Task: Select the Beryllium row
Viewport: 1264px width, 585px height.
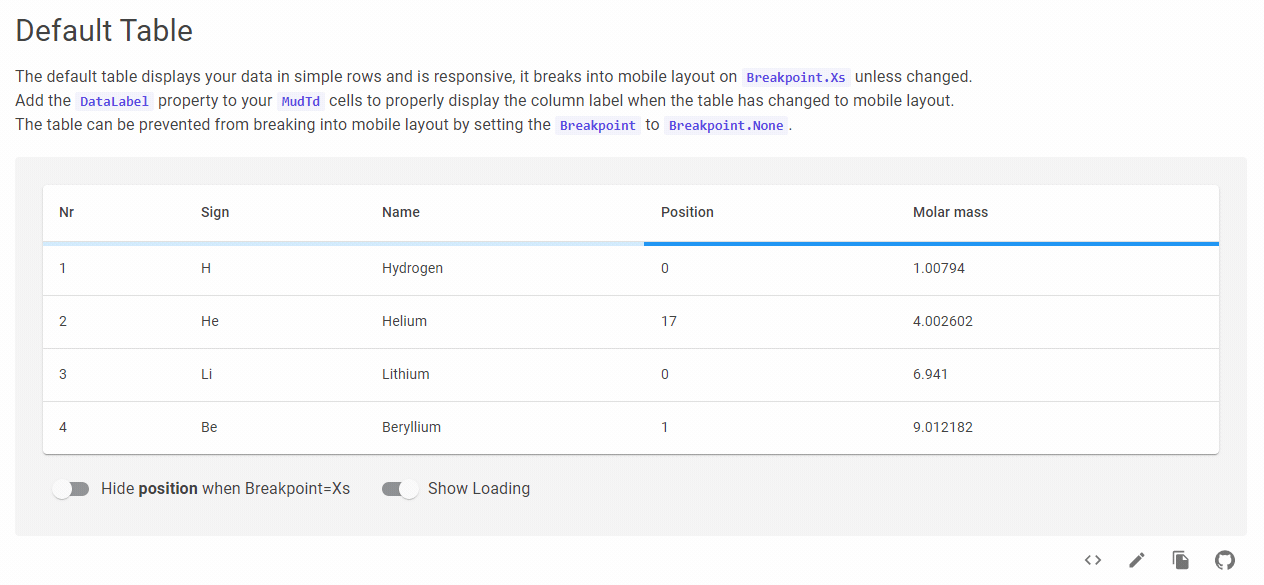Action: tap(631, 428)
